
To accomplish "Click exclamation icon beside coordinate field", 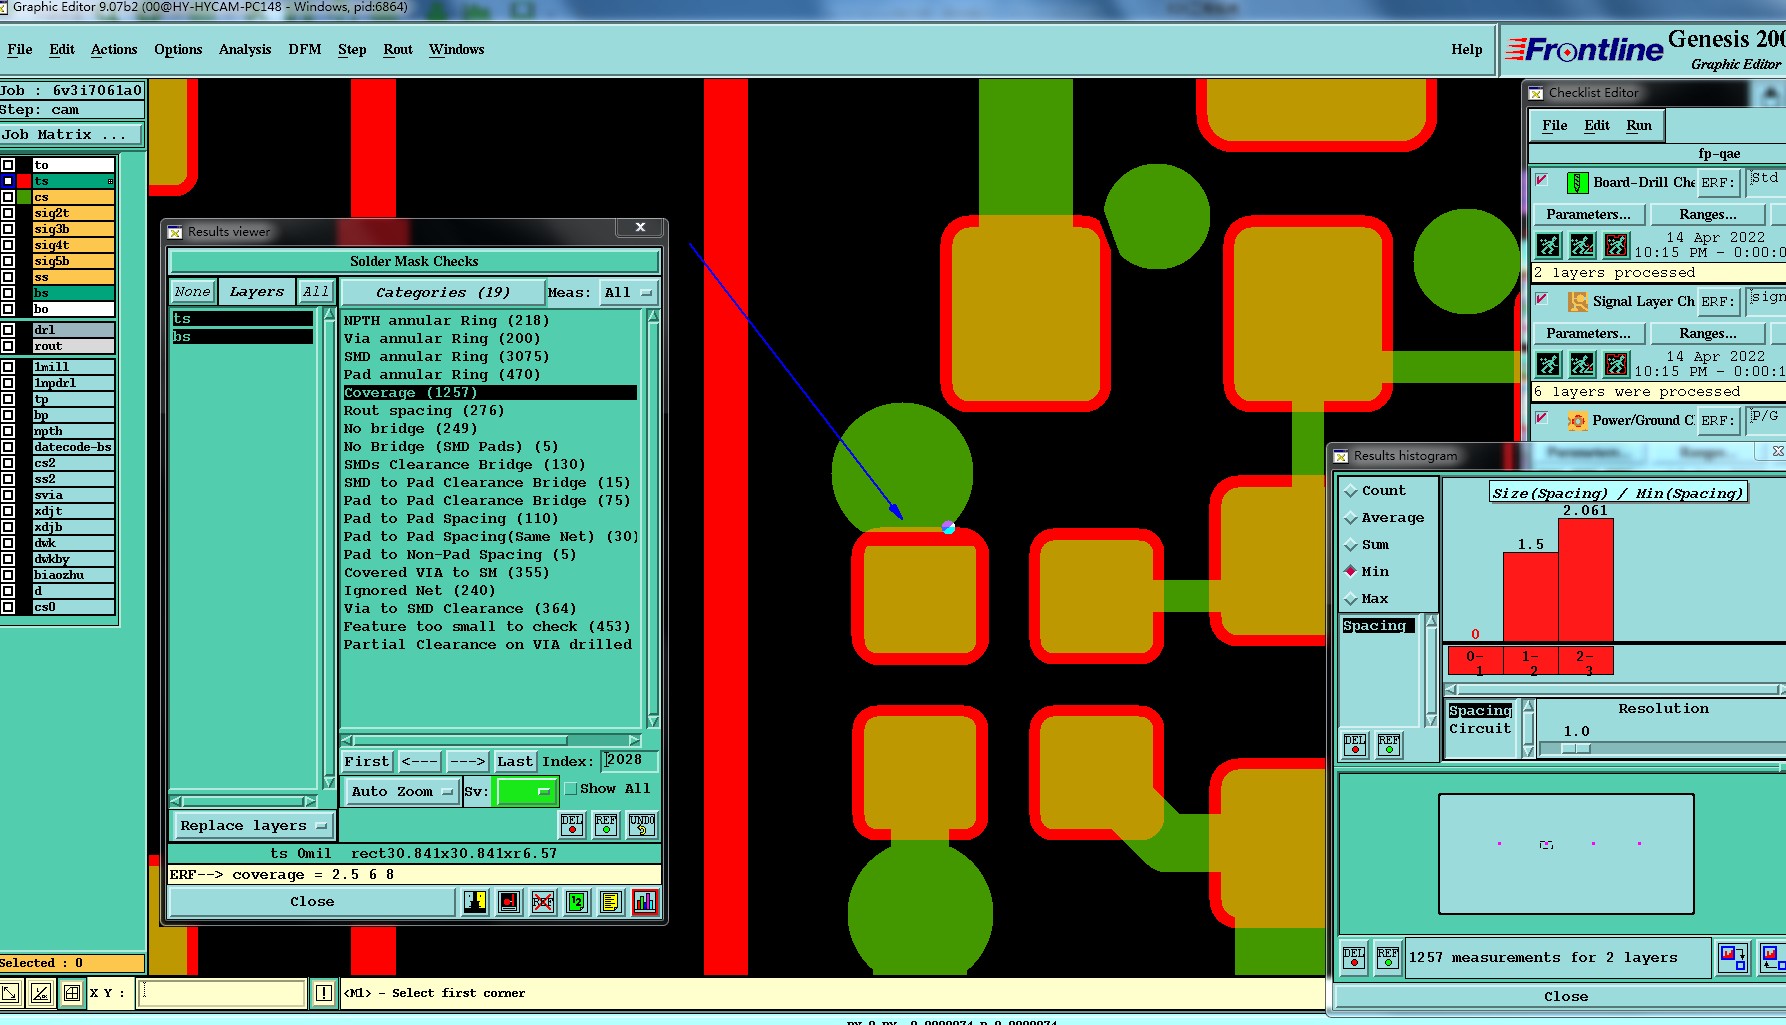I will point(324,993).
